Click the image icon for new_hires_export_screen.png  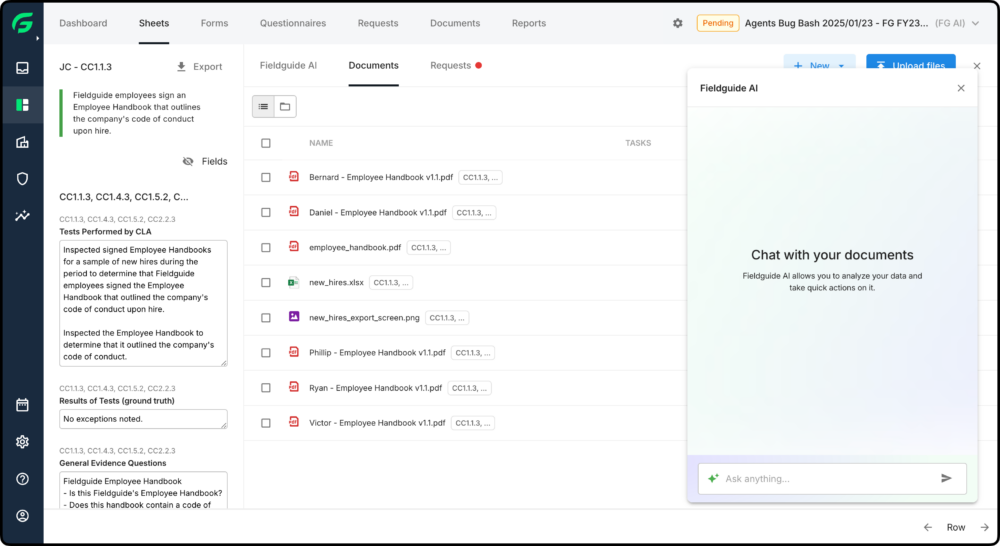pyautogui.click(x=293, y=316)
